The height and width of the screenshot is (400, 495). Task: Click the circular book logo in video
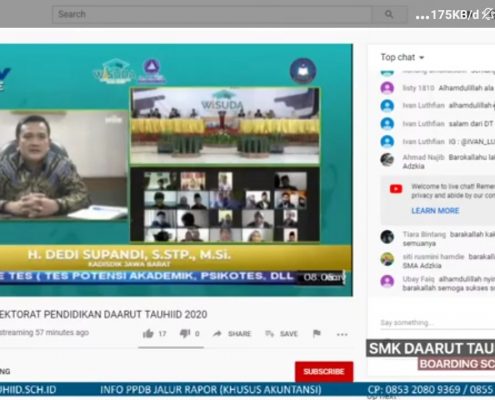303,71
